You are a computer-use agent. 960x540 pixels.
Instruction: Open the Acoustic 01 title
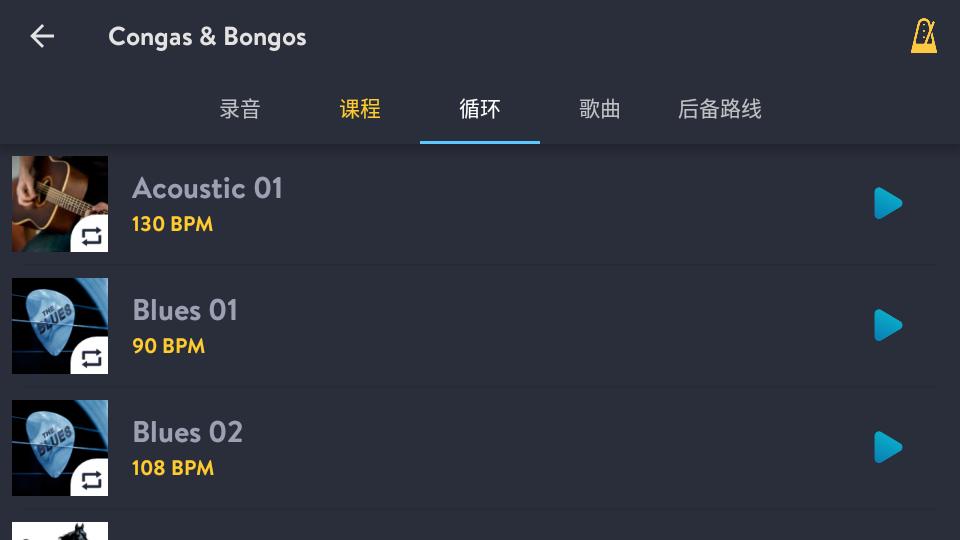[x=207, y=188]
